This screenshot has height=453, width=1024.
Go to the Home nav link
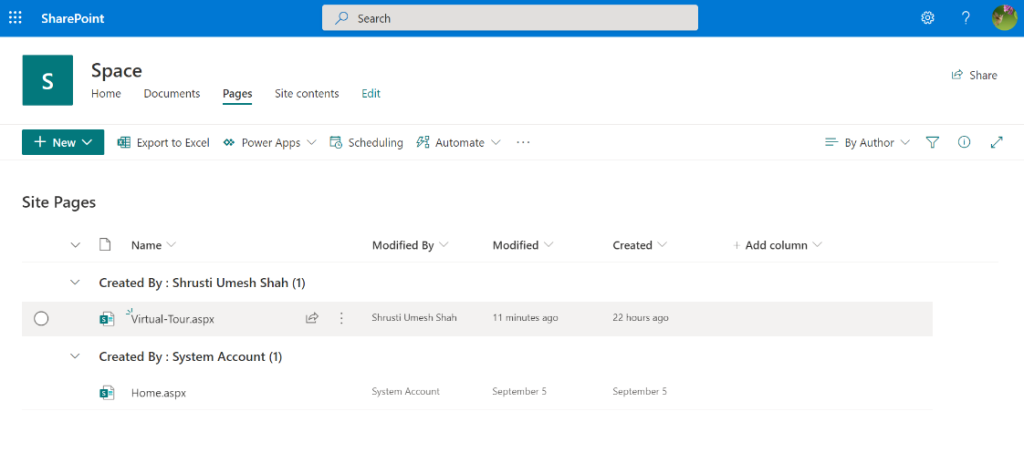[x=106, y=93]
